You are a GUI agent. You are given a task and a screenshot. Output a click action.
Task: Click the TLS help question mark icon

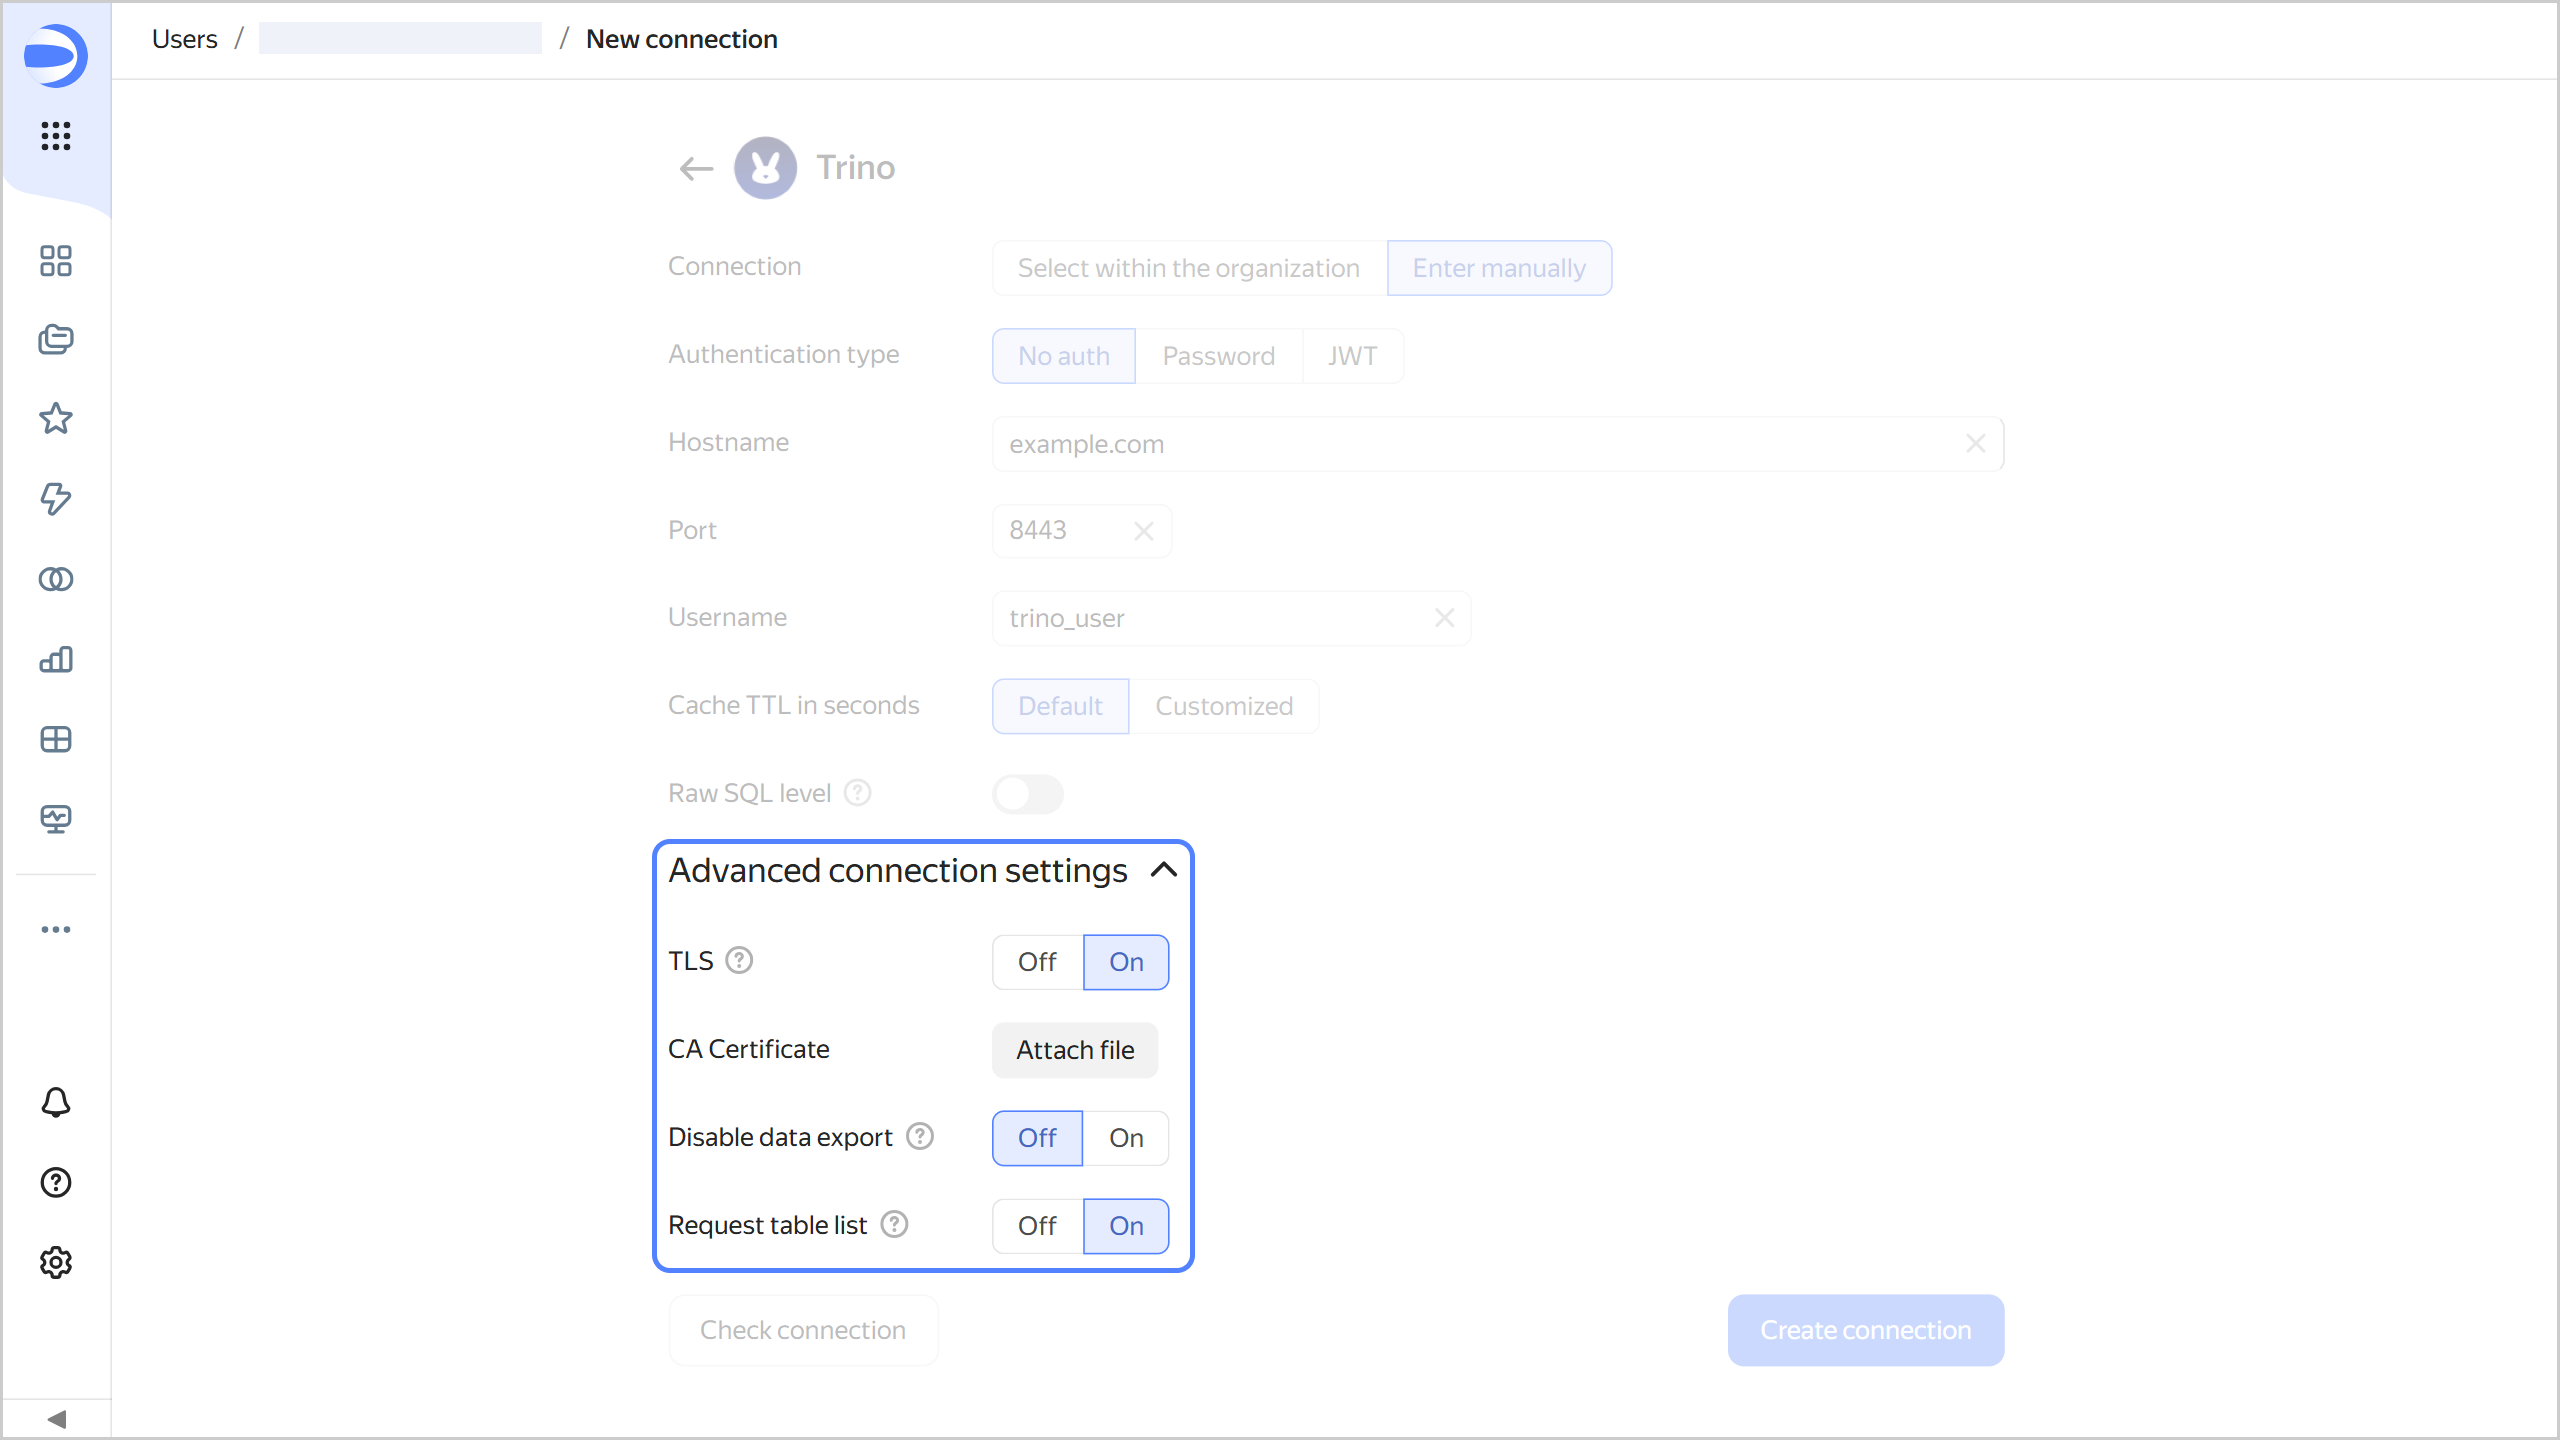(x=739, y=960)
